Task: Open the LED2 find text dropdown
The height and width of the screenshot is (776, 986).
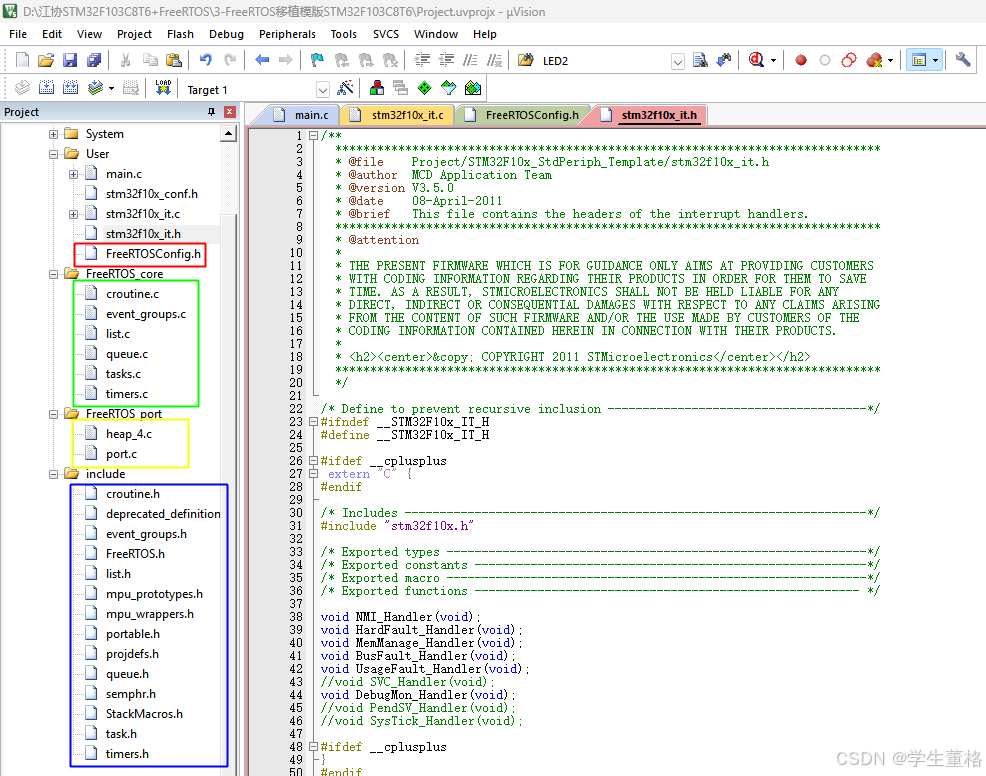Action: pyautogui.click(x=677, y=62)
